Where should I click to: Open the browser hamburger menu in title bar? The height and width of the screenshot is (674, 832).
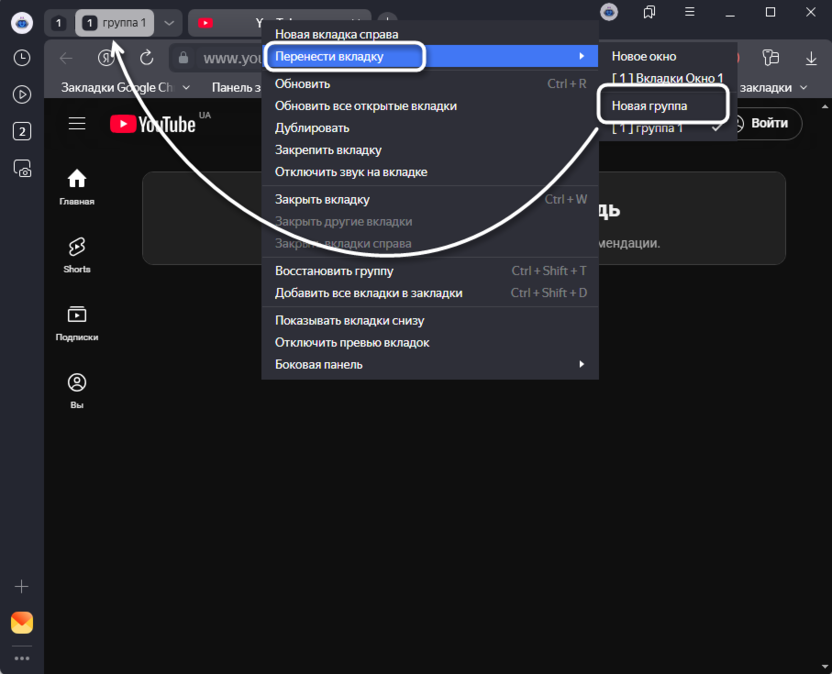(x=690, y=12)
